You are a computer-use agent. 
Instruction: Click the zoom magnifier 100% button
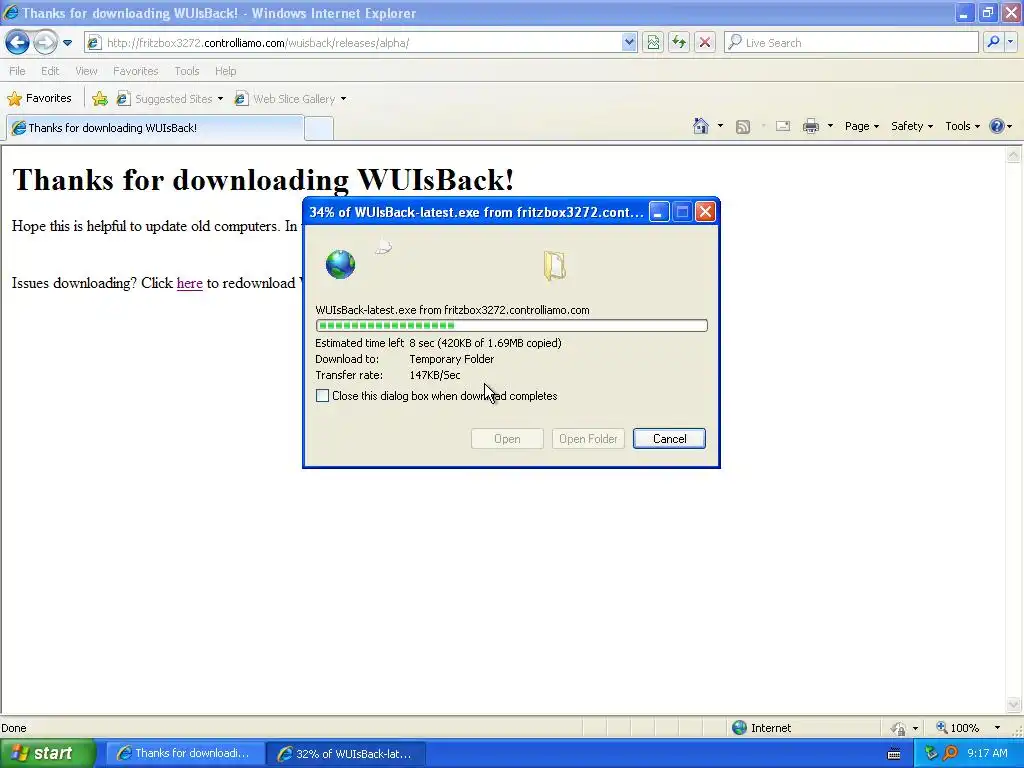coord(957,728)
